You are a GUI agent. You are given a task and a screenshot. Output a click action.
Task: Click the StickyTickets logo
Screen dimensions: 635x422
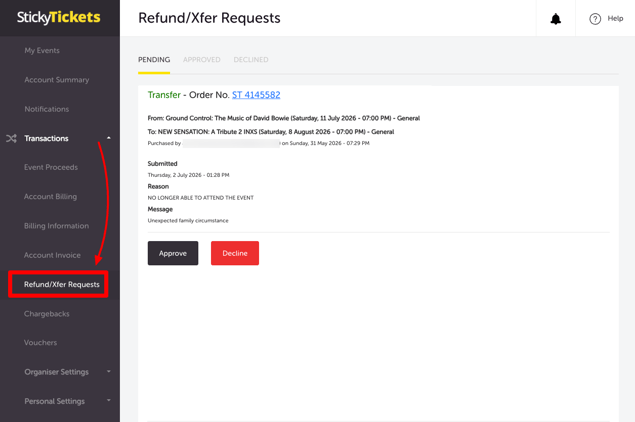[x=59, y=17]
